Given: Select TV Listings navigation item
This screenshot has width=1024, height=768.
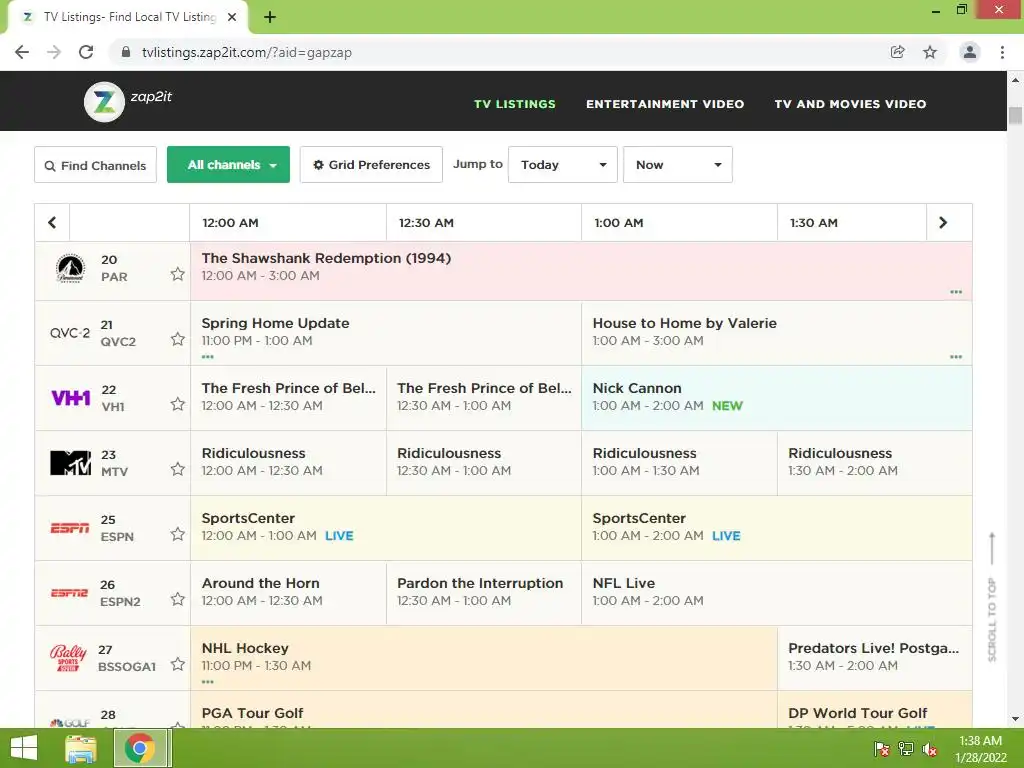Looking at the screenshot, I should [x=515, y=104].
